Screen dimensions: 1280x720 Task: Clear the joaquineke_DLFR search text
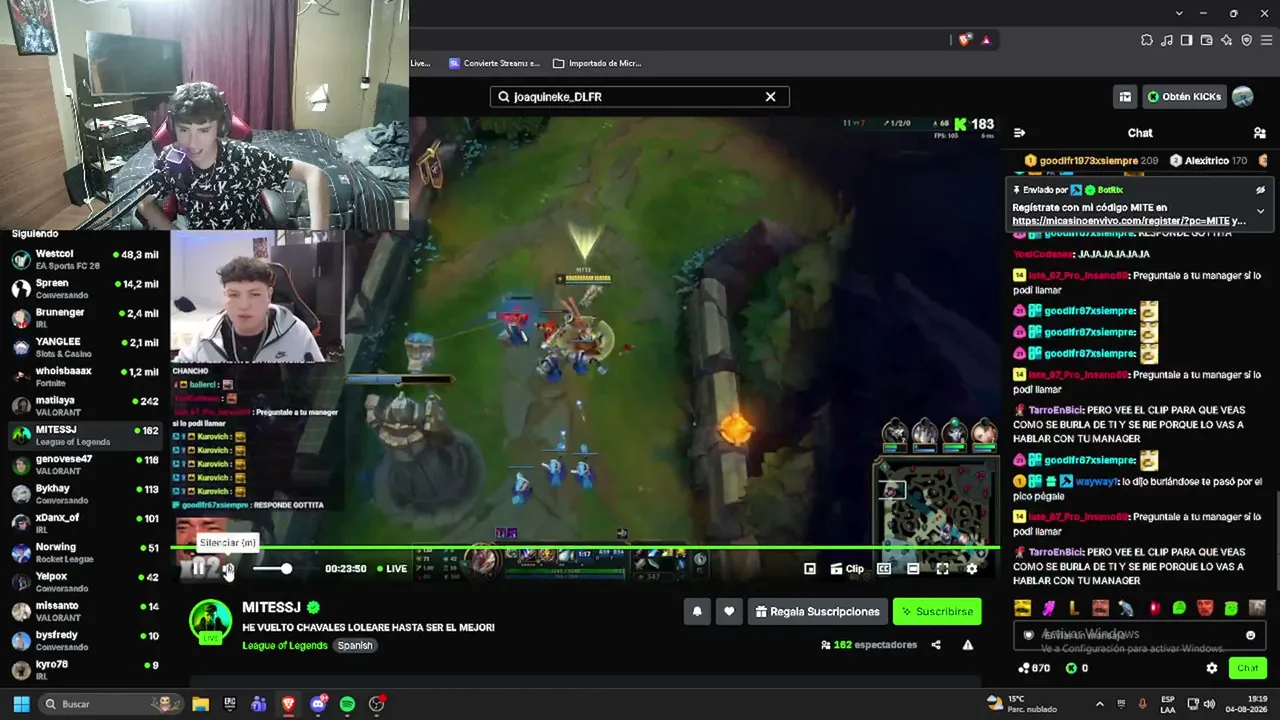click(770, 97)
